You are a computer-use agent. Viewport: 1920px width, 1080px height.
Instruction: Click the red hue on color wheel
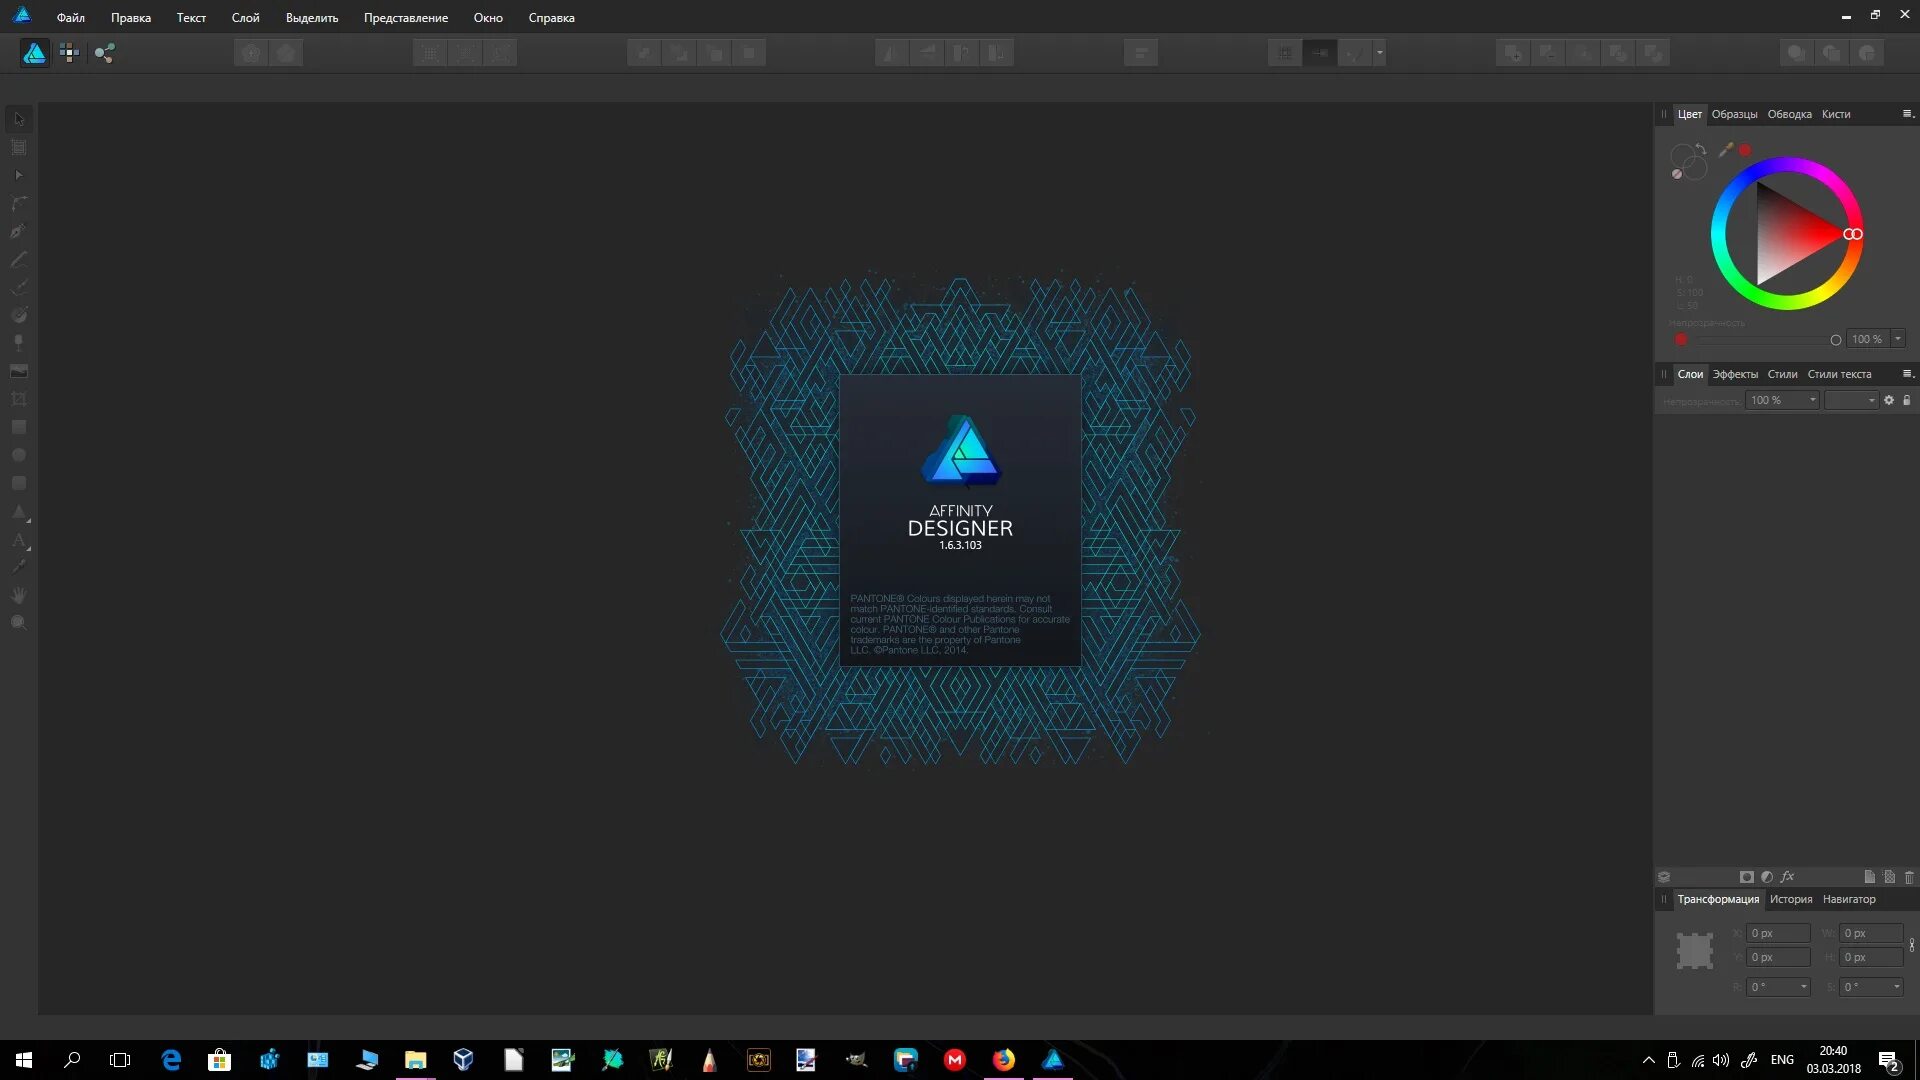click(1857, 234)
